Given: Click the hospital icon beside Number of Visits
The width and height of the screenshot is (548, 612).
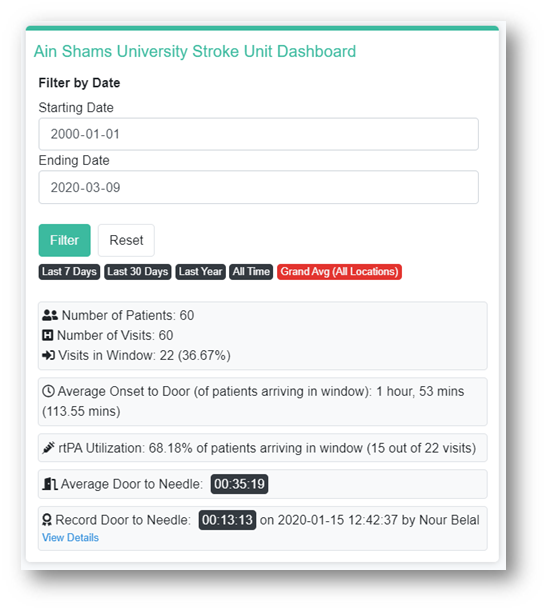Looking at the screenshot, I should click(x=47, y=335).
